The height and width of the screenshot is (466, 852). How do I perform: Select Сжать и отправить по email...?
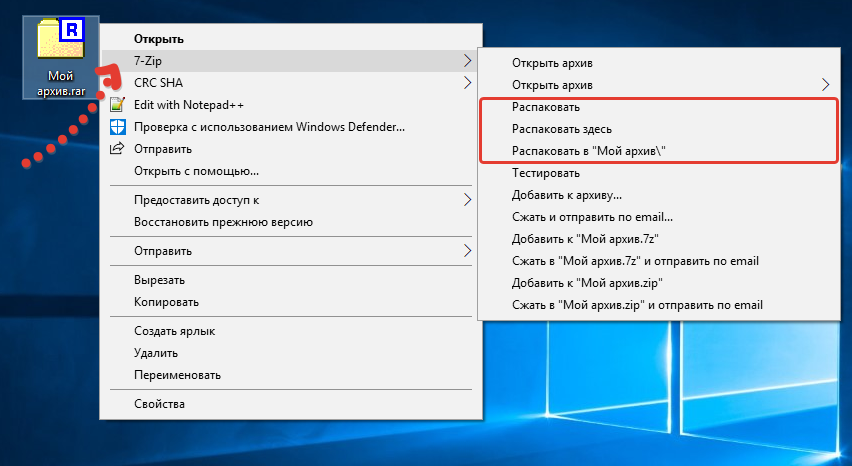pyautogui.click(x=659, y=217)
